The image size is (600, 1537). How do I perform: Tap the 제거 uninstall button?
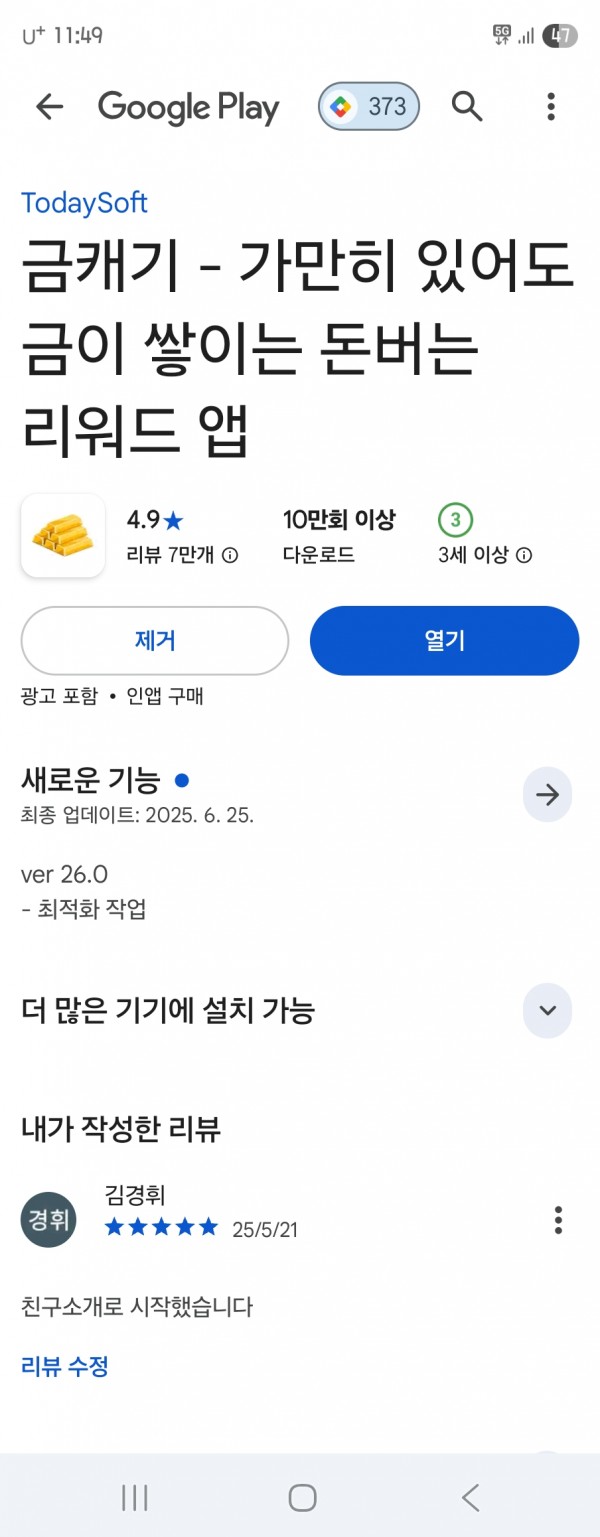click(x=155, y=641)
